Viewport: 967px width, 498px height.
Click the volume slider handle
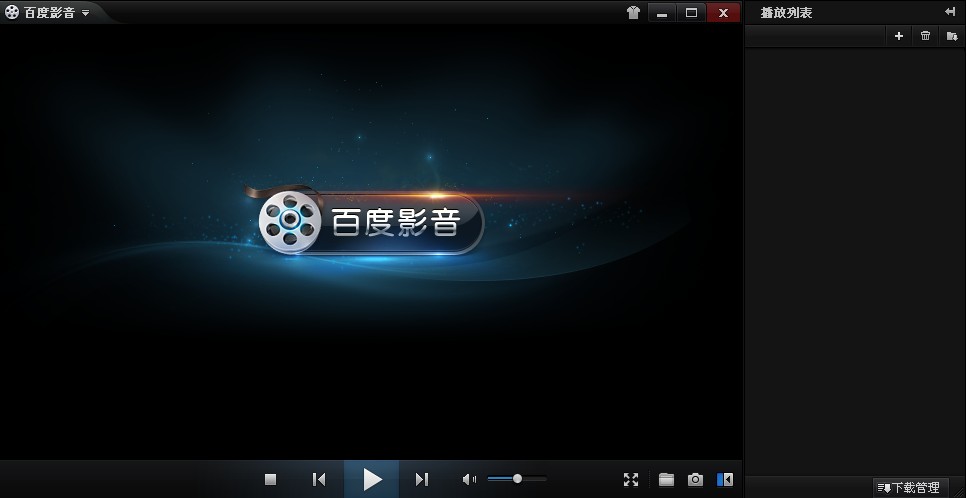tap(517, 479)
